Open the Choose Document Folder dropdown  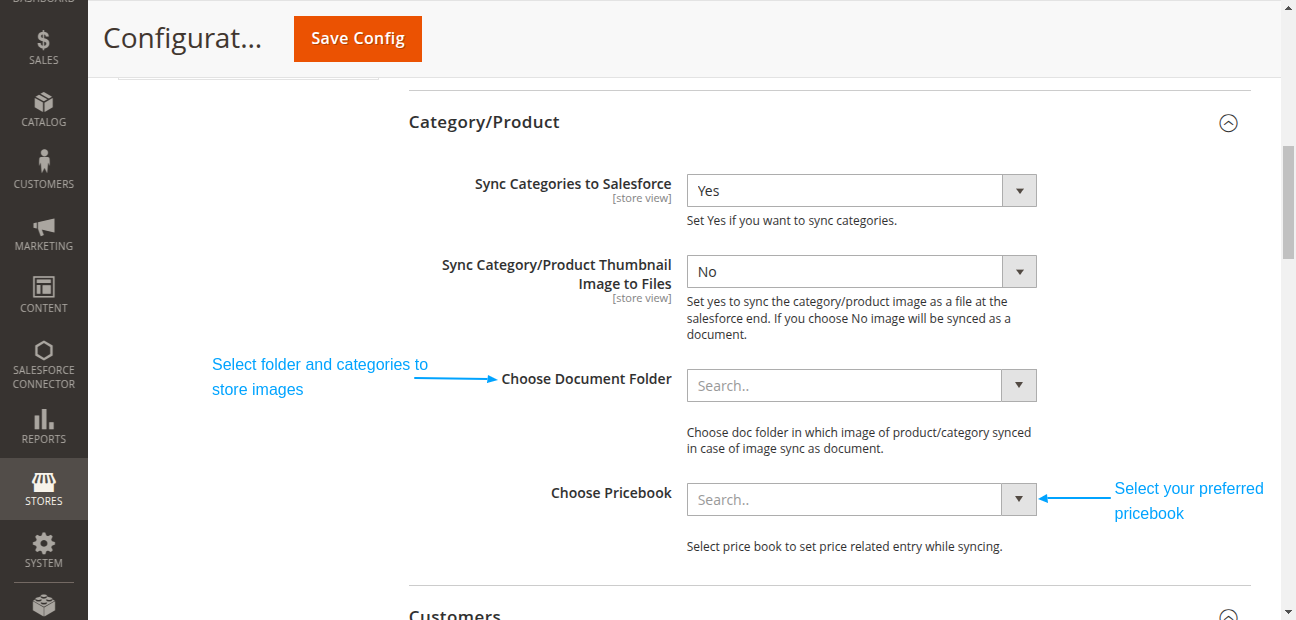pos(1019,385)
